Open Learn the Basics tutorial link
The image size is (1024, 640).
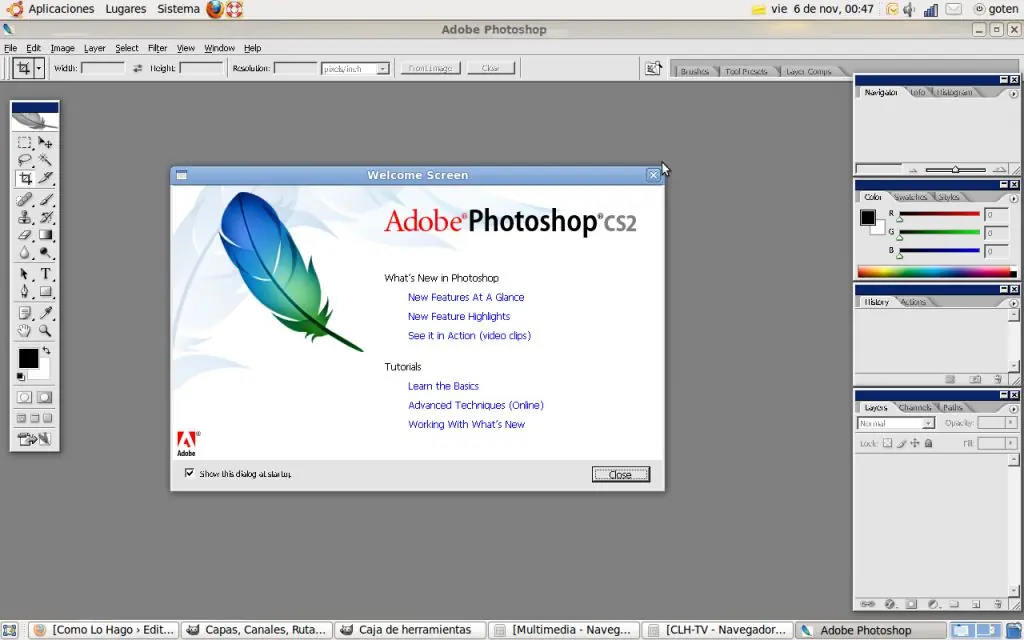pos(443,386)
